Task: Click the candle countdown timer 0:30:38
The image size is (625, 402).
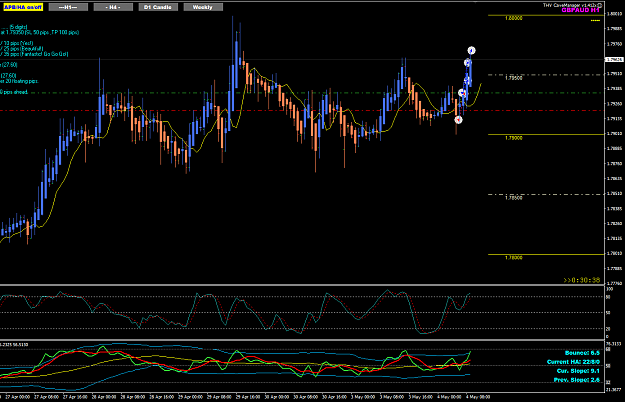Action: (x=582, y=280)
